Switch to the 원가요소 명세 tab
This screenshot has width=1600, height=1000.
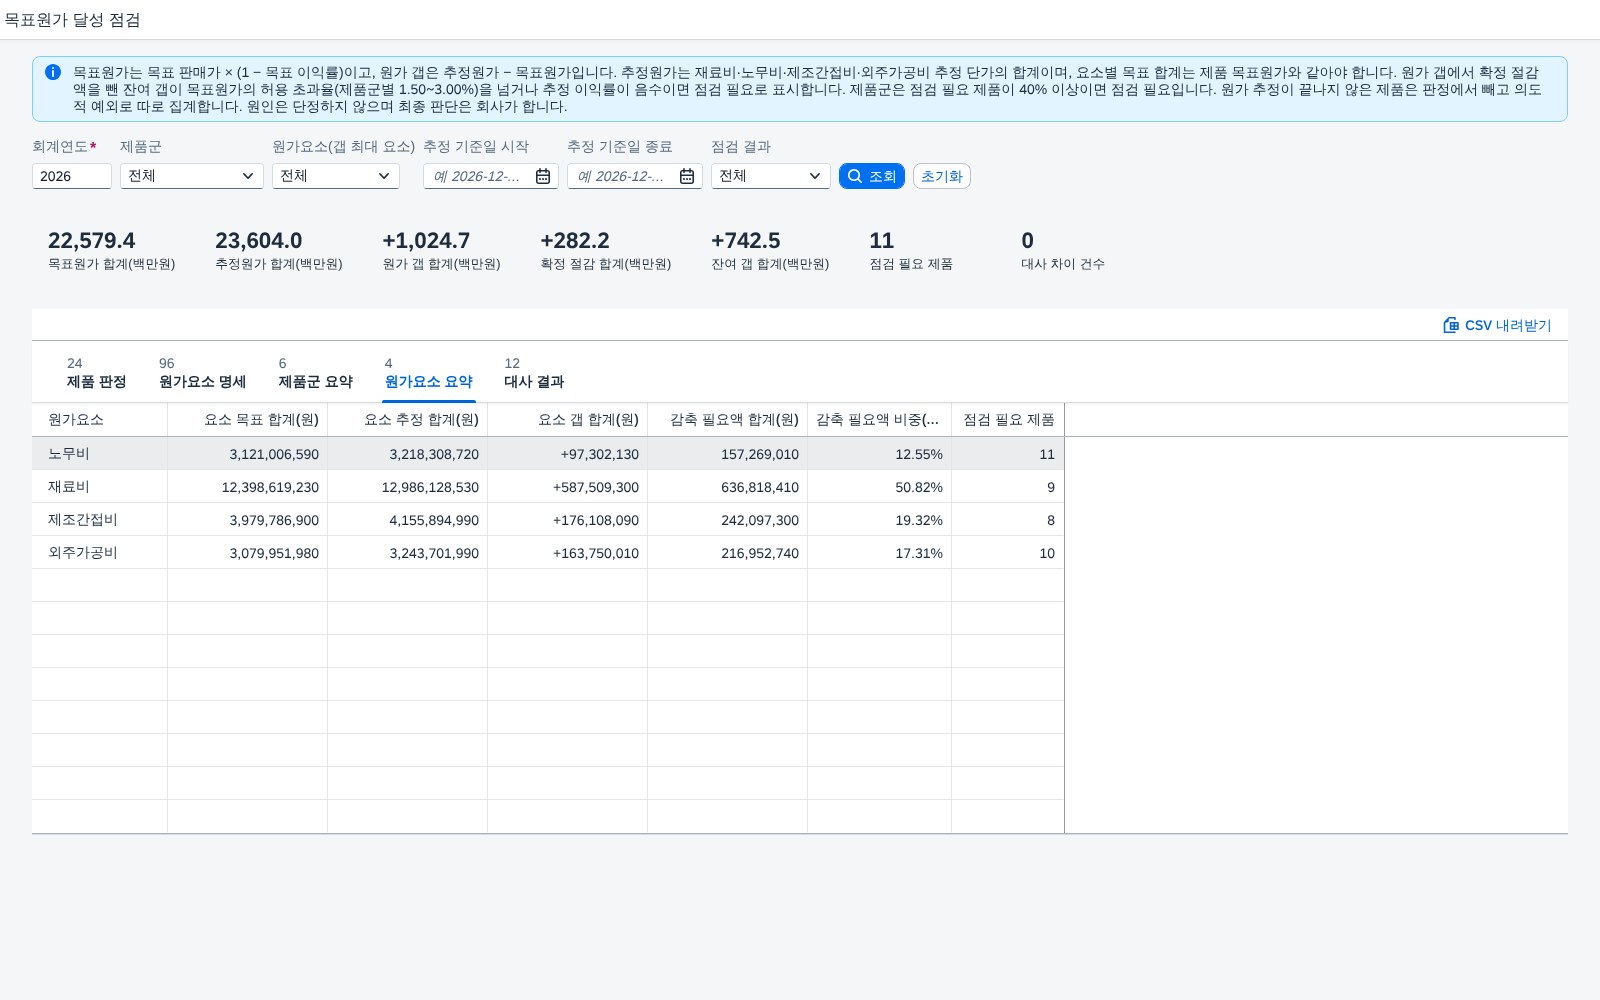[202, 373]
